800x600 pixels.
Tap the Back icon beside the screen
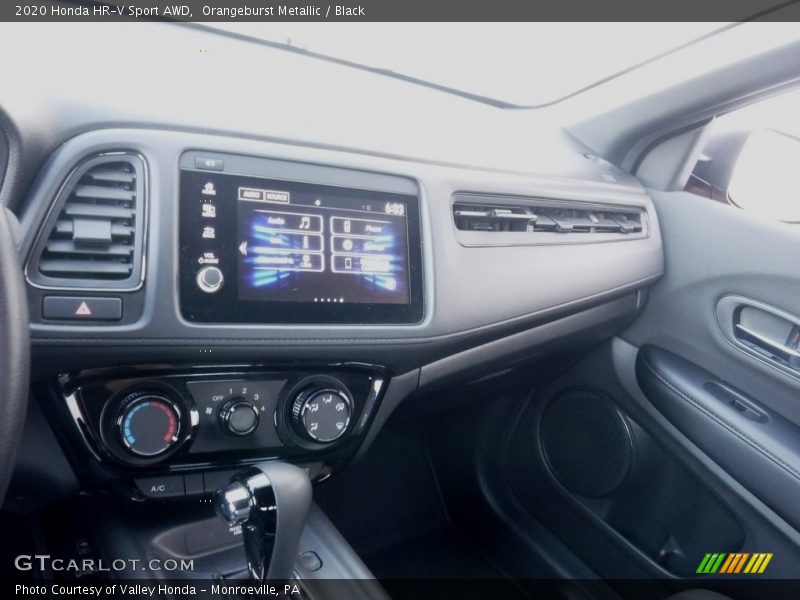click(x=208, y=232)
